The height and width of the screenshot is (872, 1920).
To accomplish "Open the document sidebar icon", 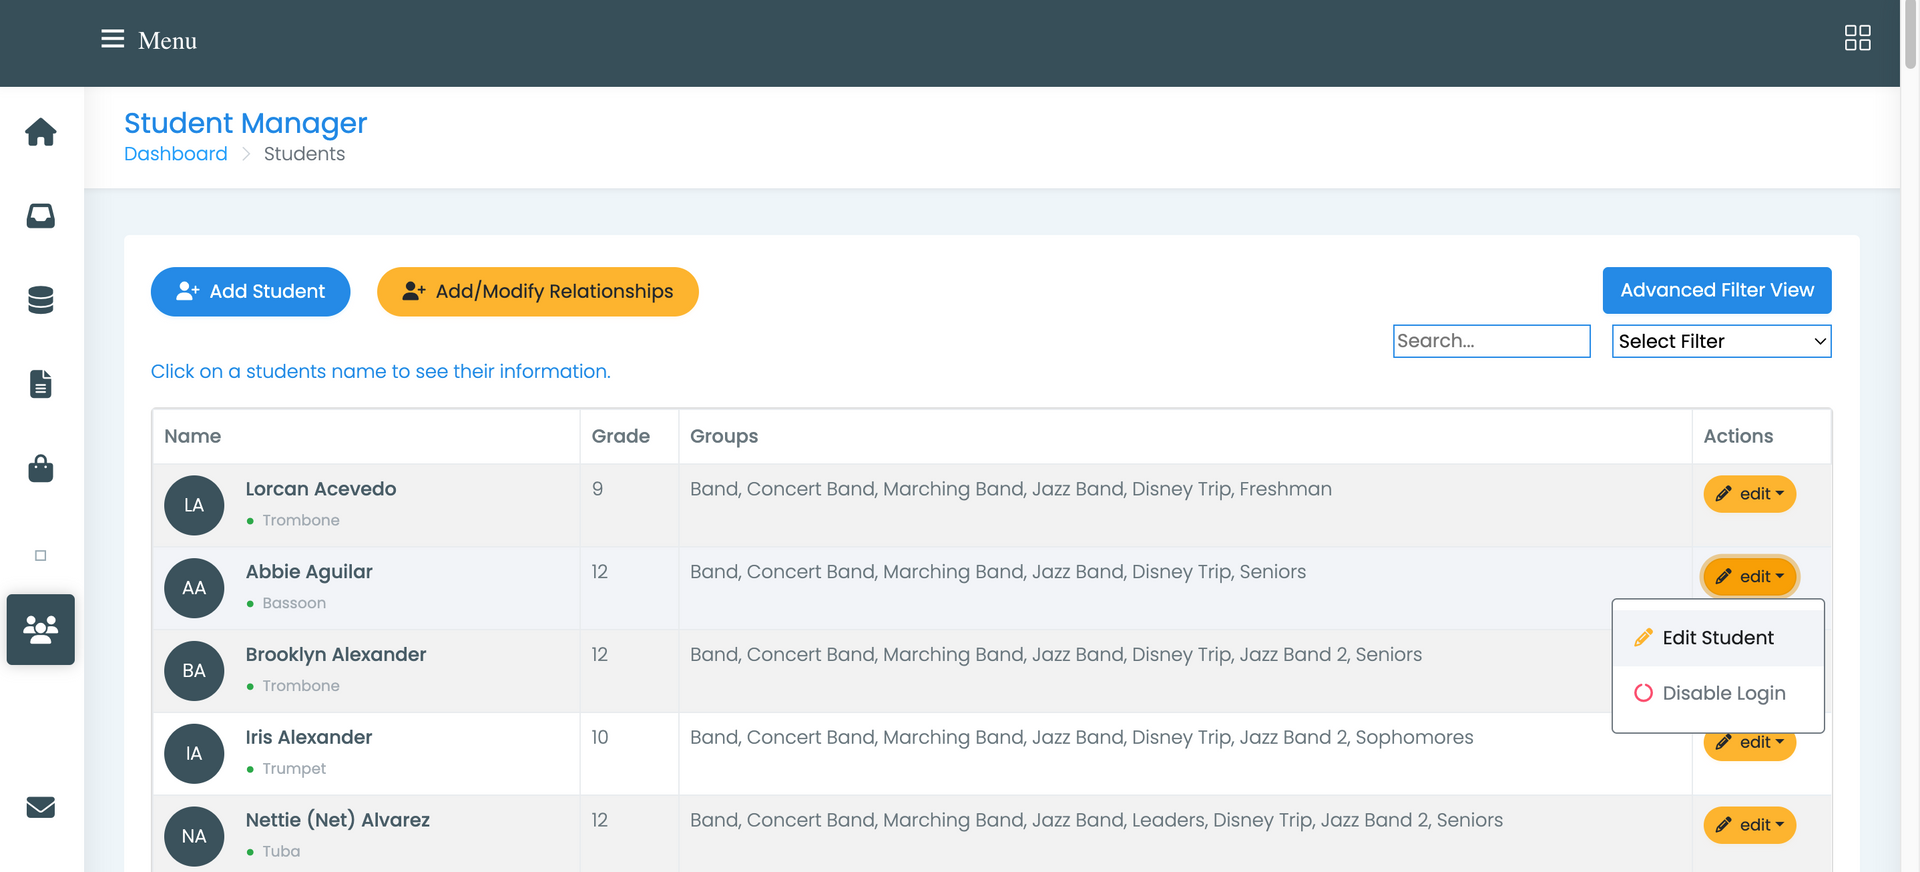I will (41, 384).
